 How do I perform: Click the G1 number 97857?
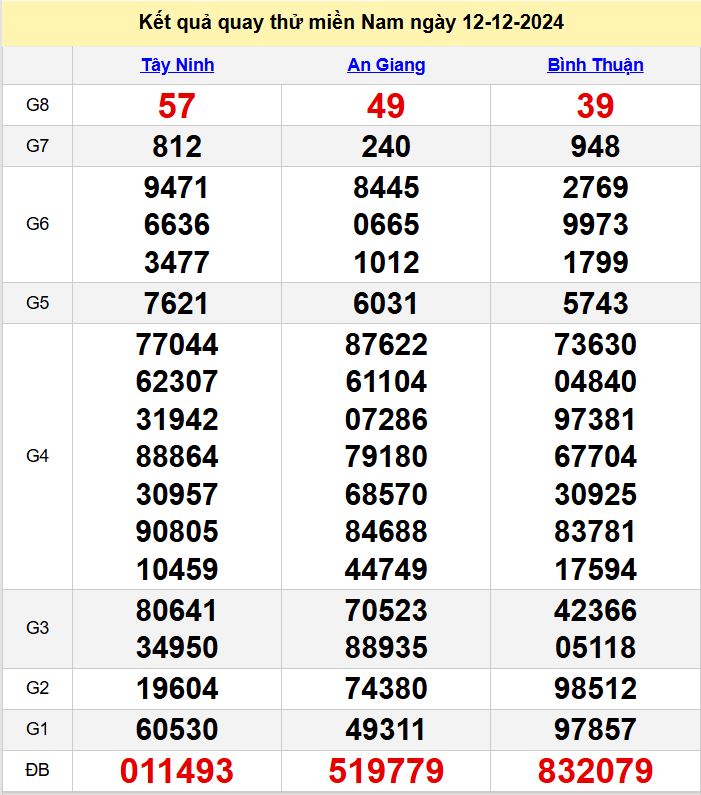[x=596, y=729]
